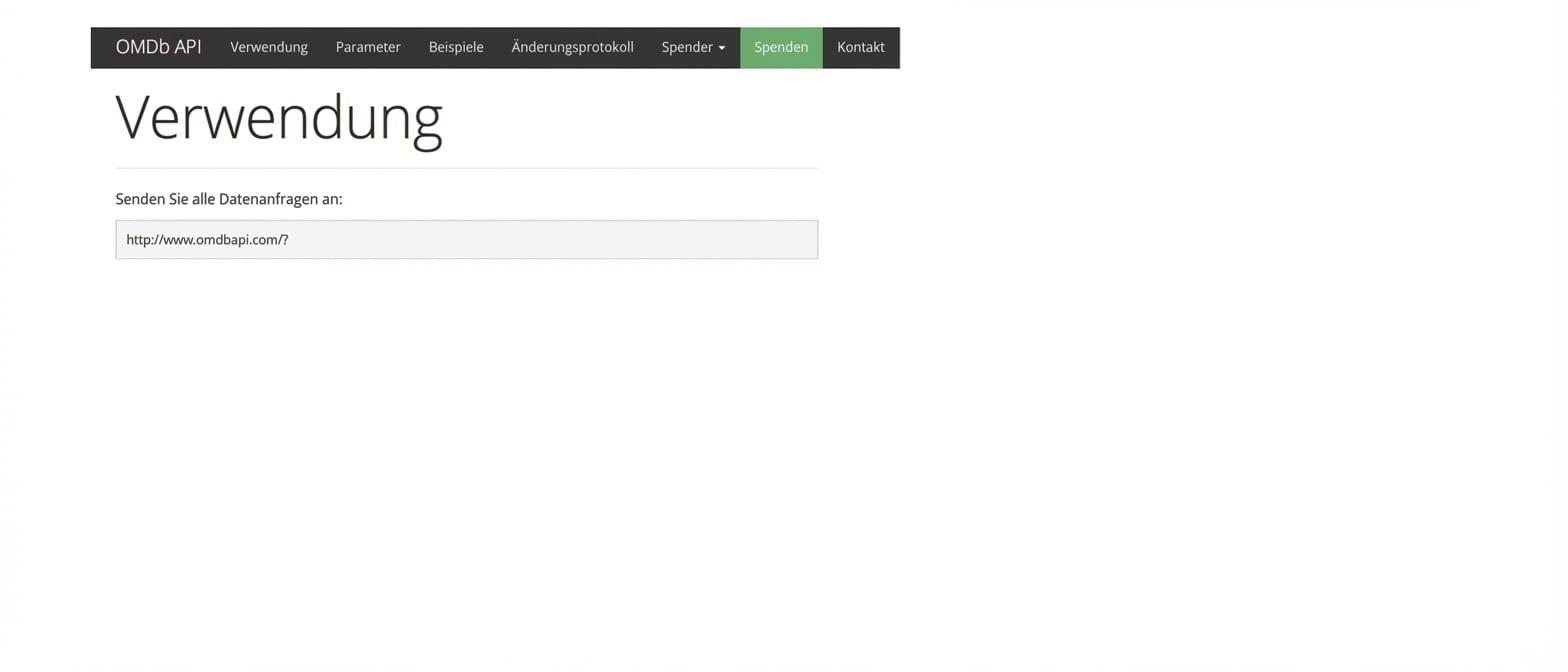The image size is (1568, 672).
Task: Open the Verwendung navbar item
Action: (x=268, y=47)
